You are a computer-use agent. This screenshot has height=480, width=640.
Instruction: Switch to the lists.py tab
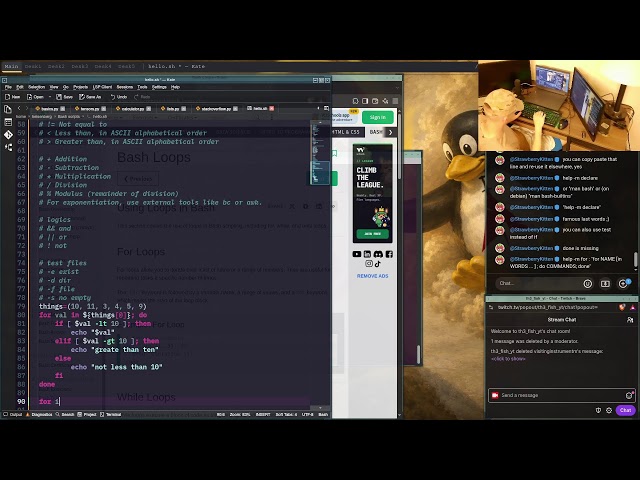point(173,109)
